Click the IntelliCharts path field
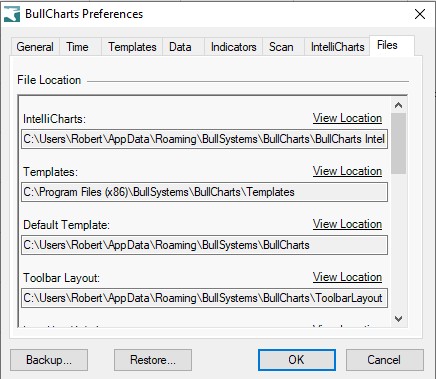Screen dimensions: 436x379 pos(204,139)
